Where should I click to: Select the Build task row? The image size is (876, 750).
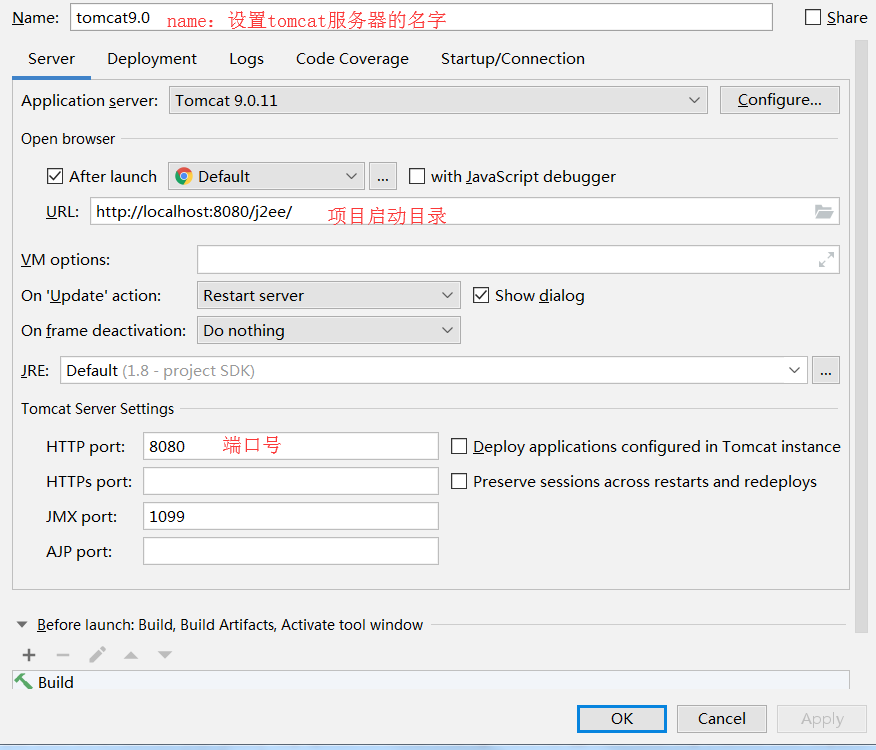pos(431,681)
